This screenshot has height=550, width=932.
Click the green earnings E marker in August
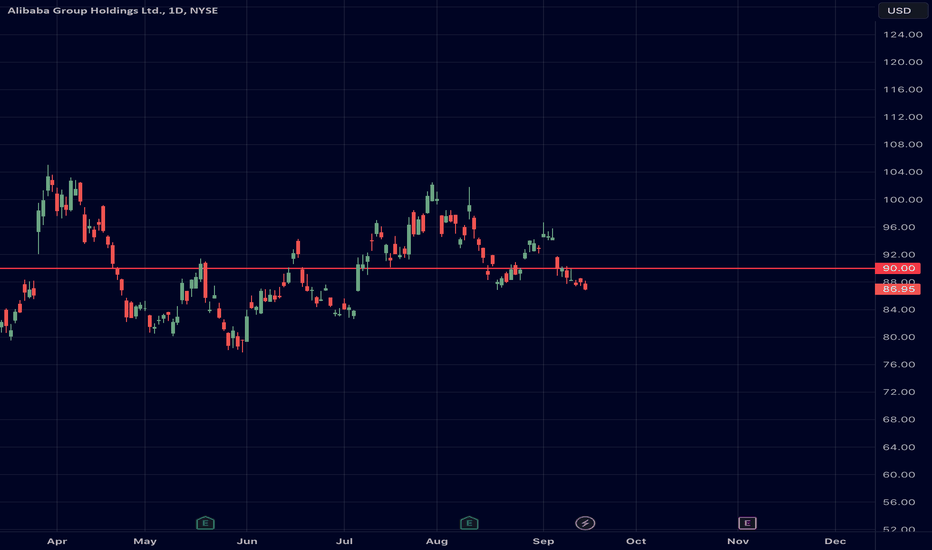click(x=469, y=523)
